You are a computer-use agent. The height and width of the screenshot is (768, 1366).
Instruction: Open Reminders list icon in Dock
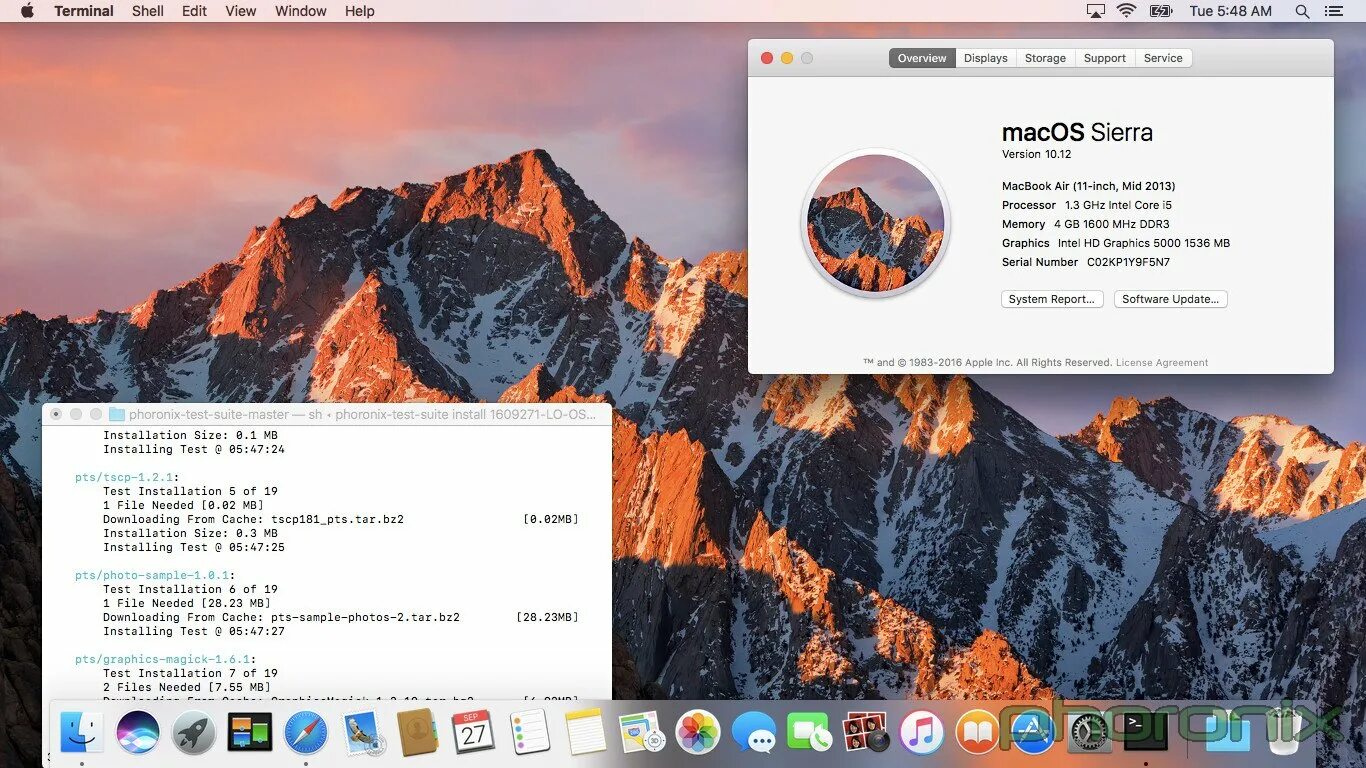pyautogui.click(x=530, y=733)
